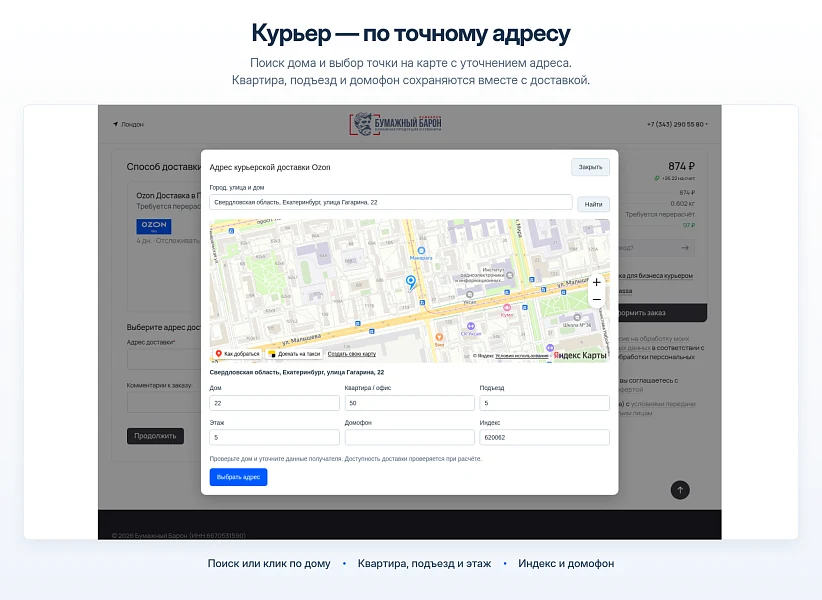Click the Дом input field
822x600 pixels.
tap(274, 403)
